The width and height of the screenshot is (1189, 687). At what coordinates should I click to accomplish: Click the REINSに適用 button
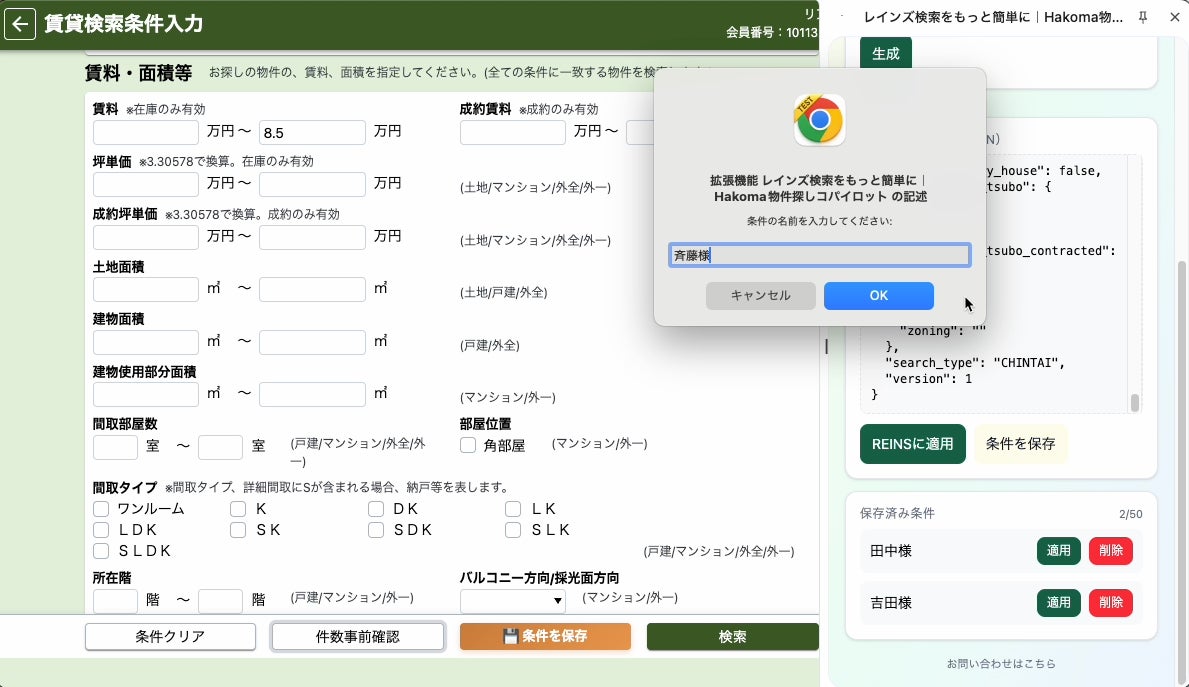912,444
